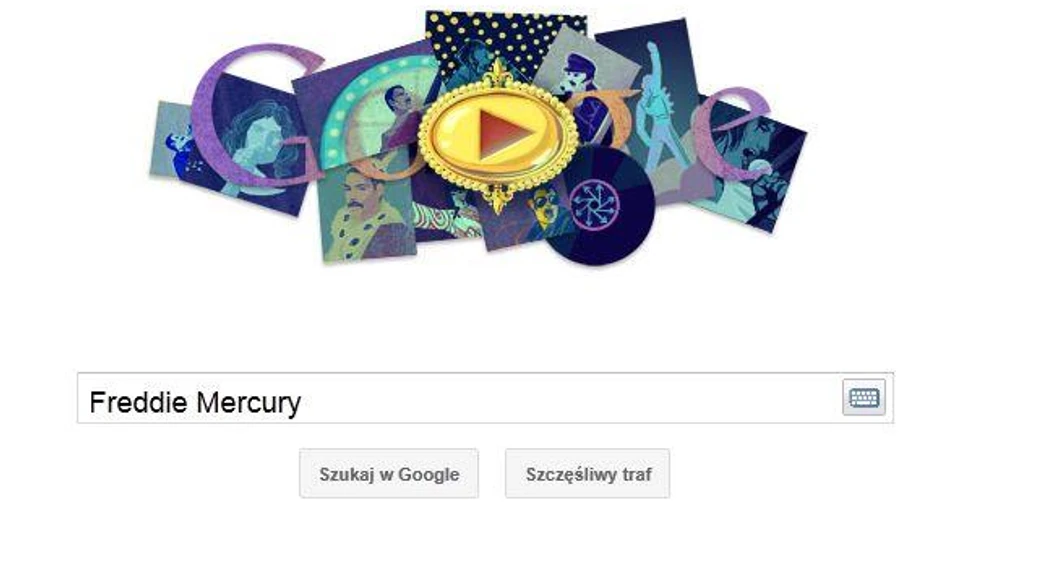Select the mustached man in yellow jacket panel
This screenshot has width=1038, height=584.
pyautogui.click(x=366, y=212)
